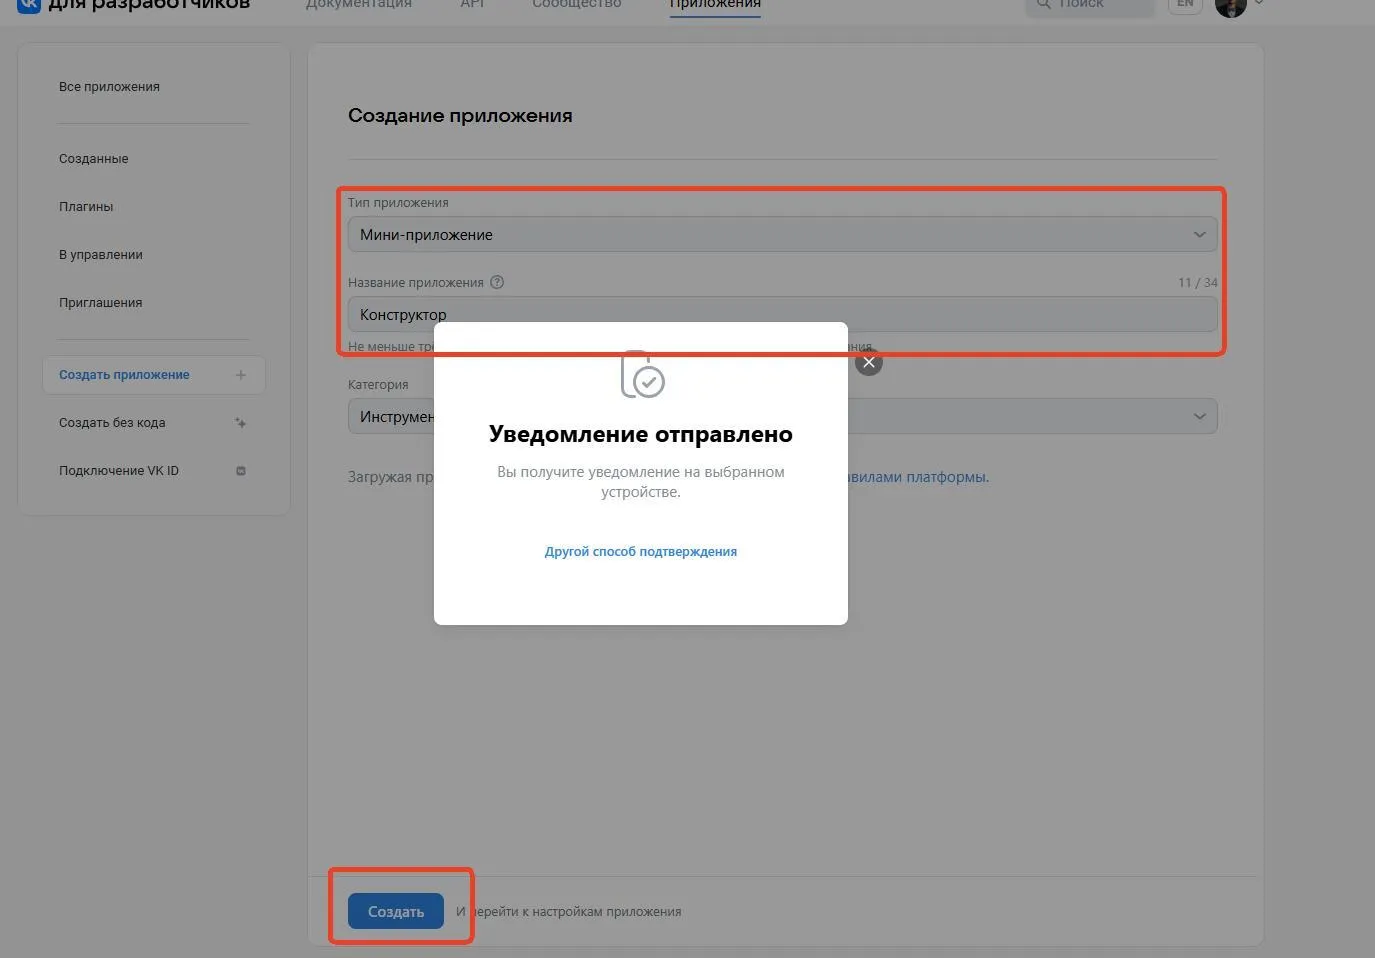The width and height of the screenshot is (1375, 958).
Task: Click the Уведомление отправлено heading
Action: click(640, 434)
